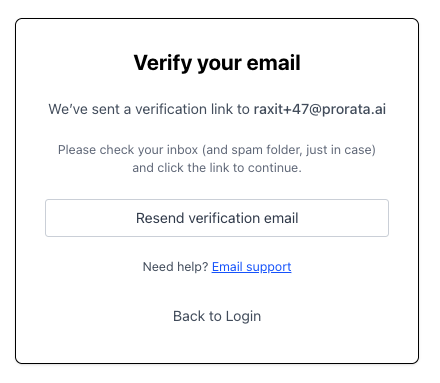Viewport: 440px width, 383px height.
Task: Click the 'Need help?' label text
Action: click(175, 267)
